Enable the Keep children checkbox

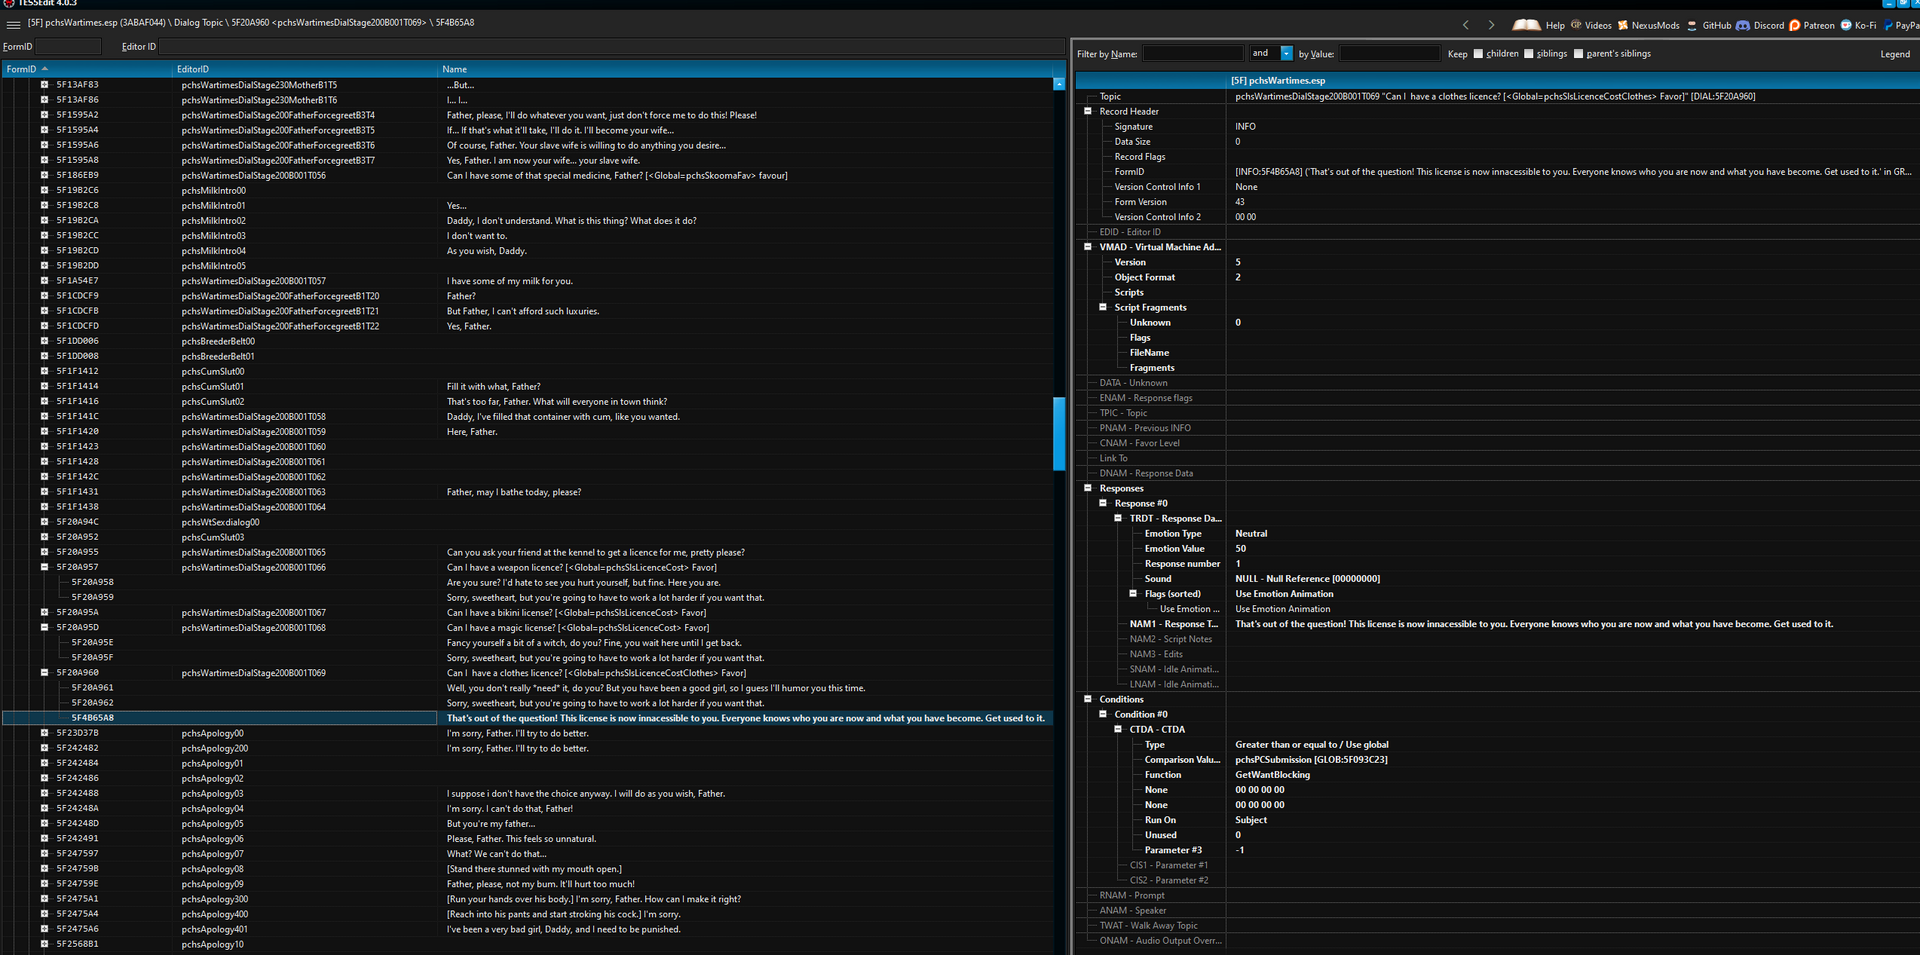[1478, 54]
